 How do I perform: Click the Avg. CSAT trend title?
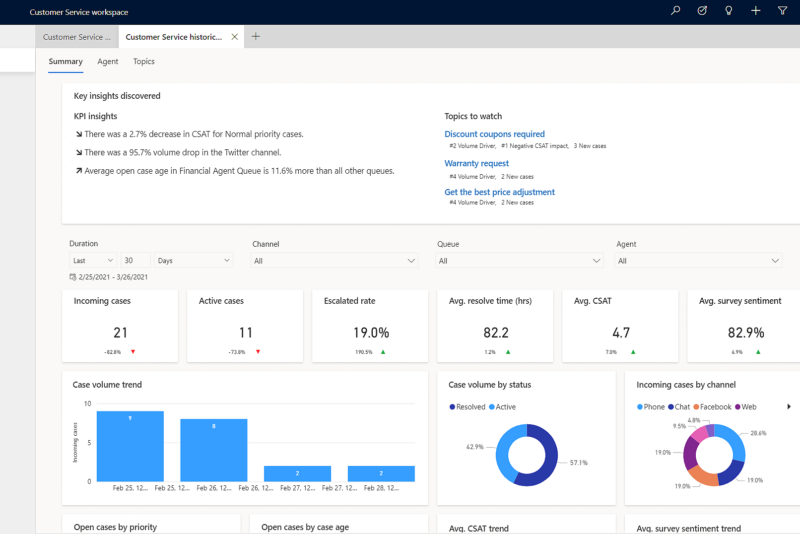click(479, 528)
